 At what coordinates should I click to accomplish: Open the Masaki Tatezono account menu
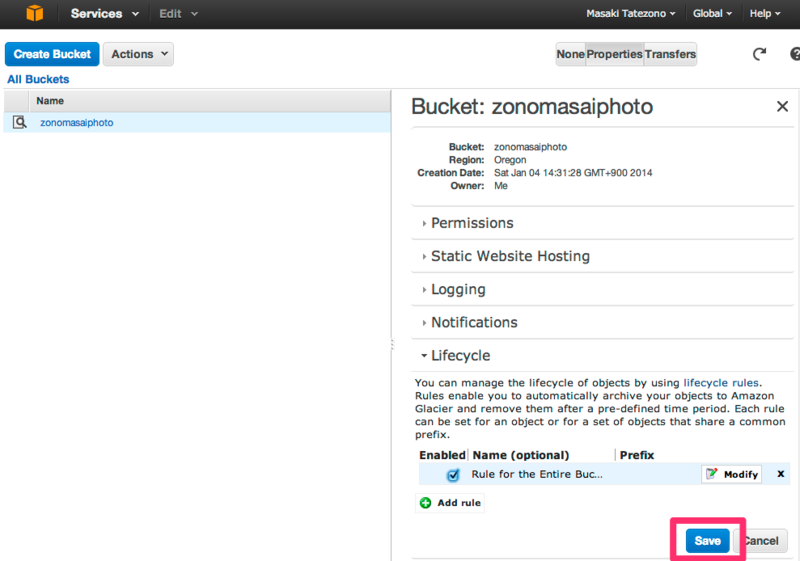(631, 14)
